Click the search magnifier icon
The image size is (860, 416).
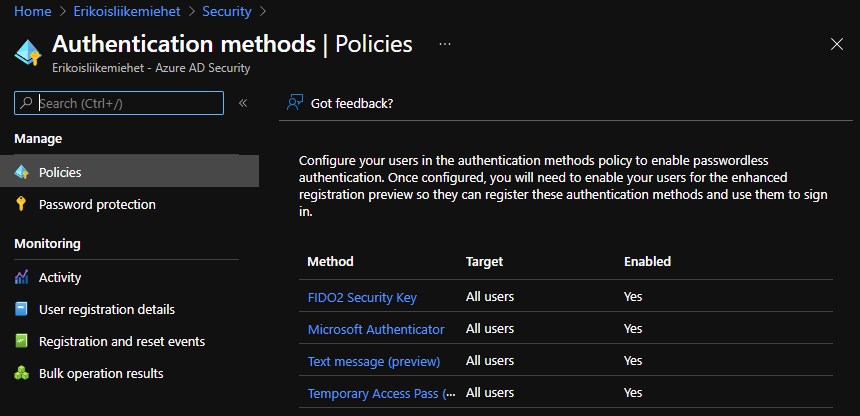tap(26, 103)
